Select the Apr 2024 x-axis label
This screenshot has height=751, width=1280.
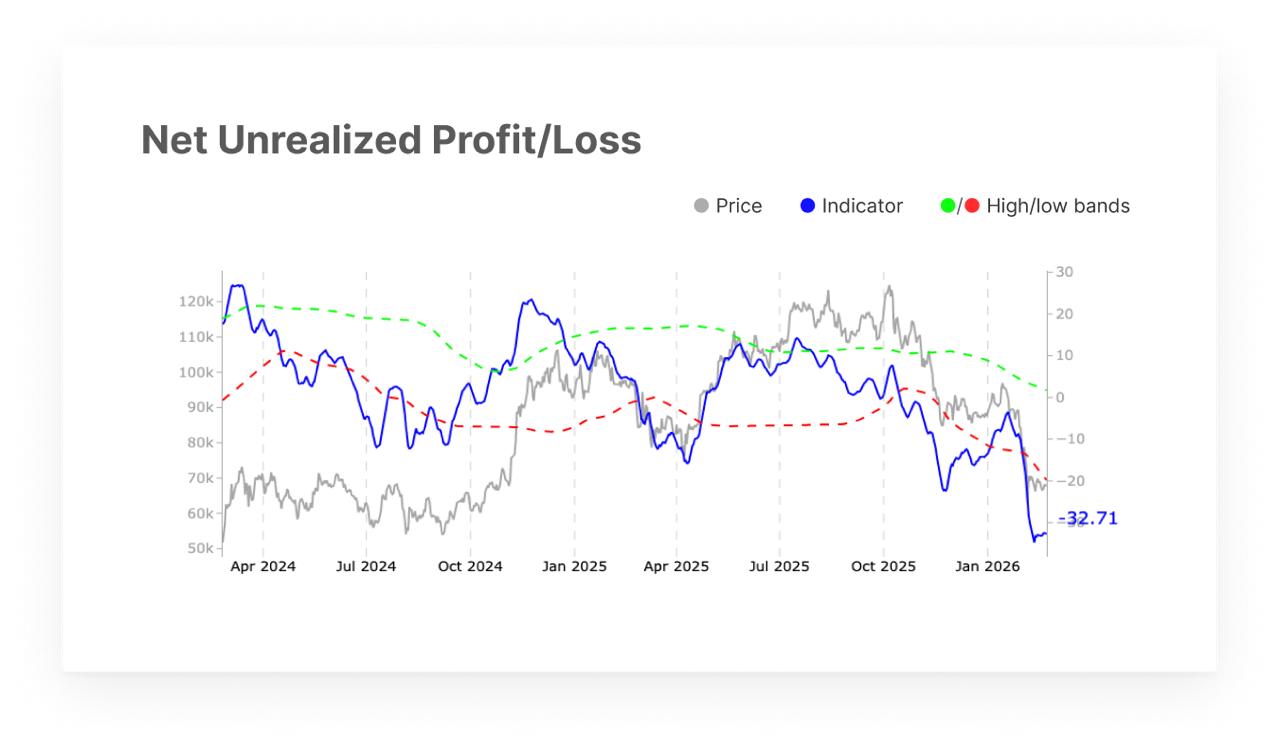pyautogui.click(x=263, y=567)
